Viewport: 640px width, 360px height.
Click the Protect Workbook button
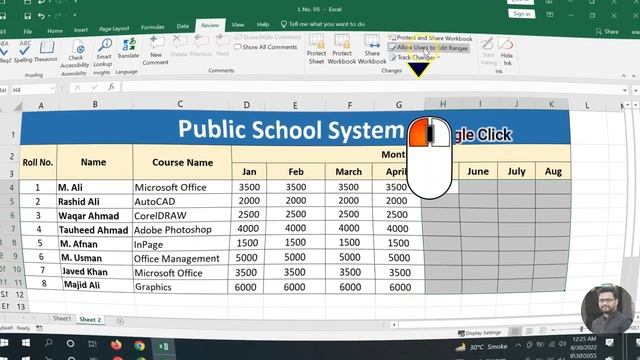click(x=342, y=49)
